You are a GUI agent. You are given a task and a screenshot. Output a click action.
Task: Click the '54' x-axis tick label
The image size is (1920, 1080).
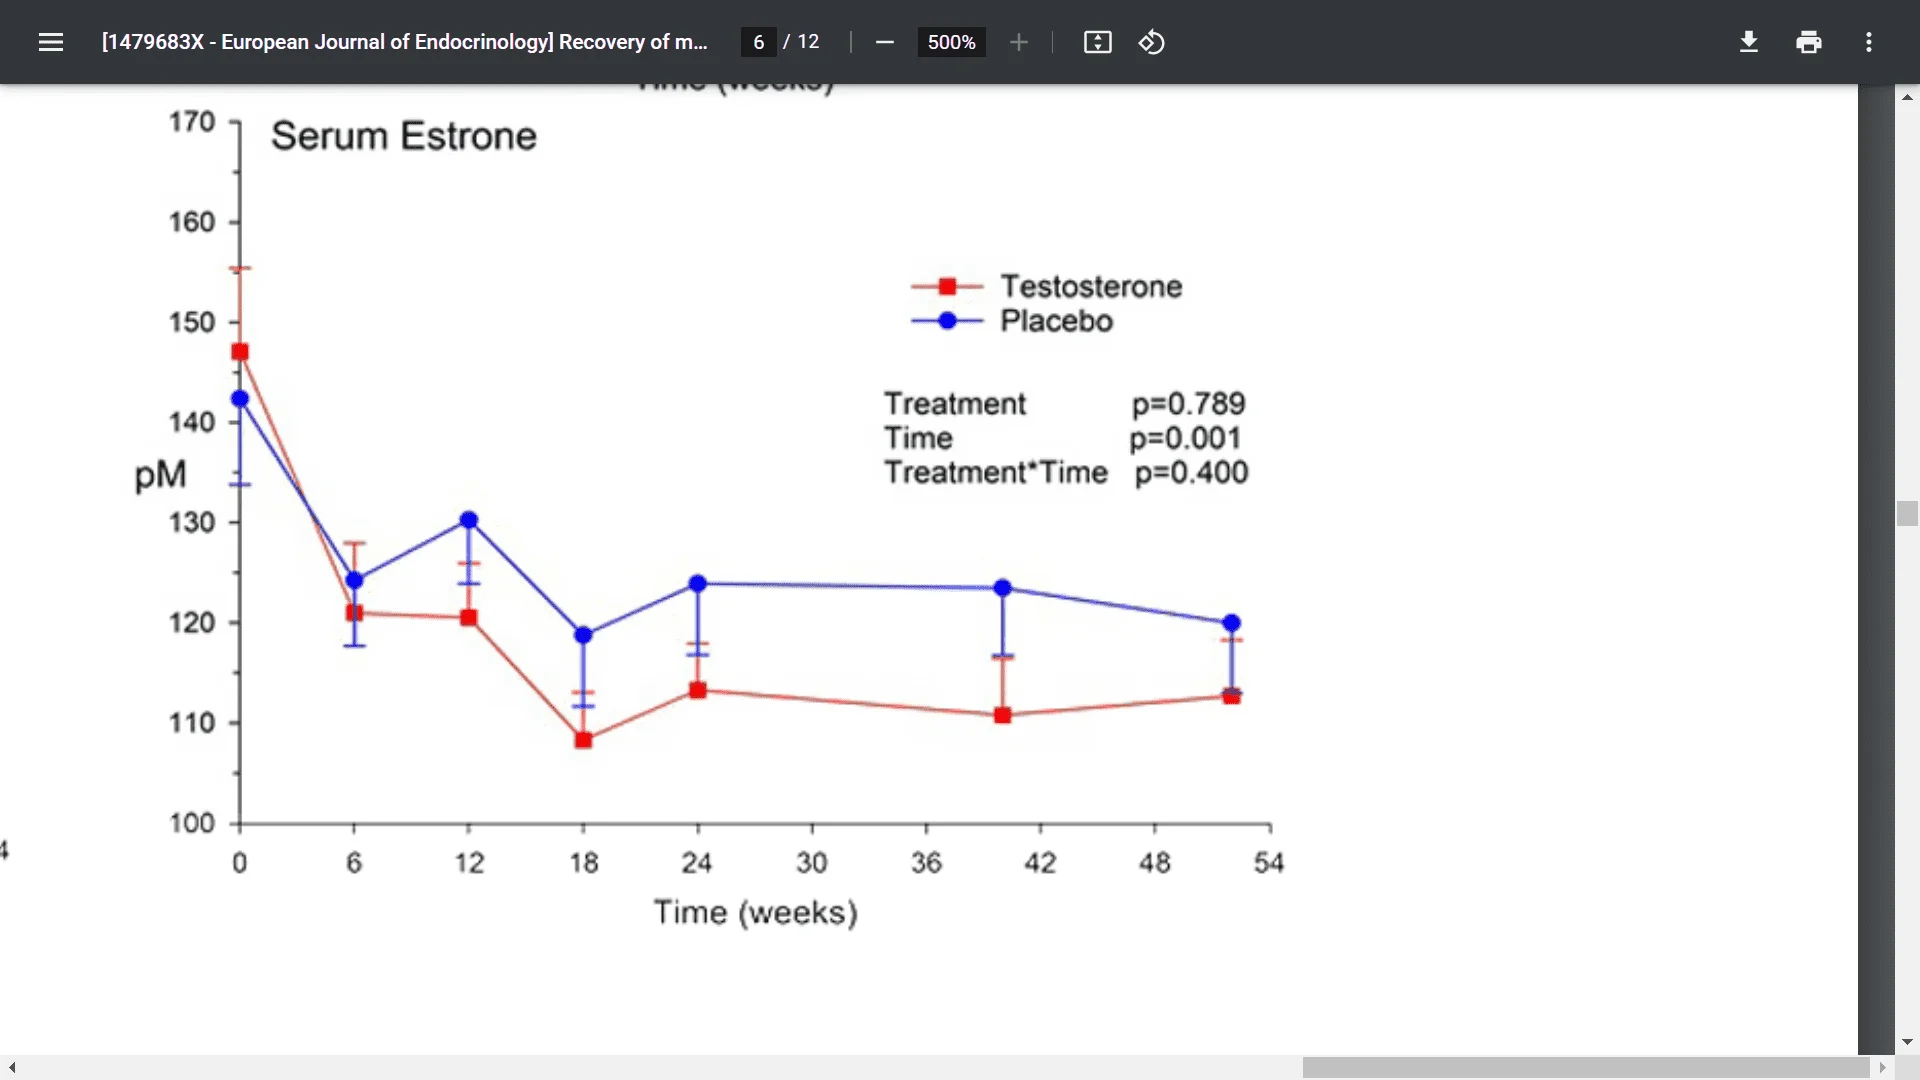[1269, 863]
